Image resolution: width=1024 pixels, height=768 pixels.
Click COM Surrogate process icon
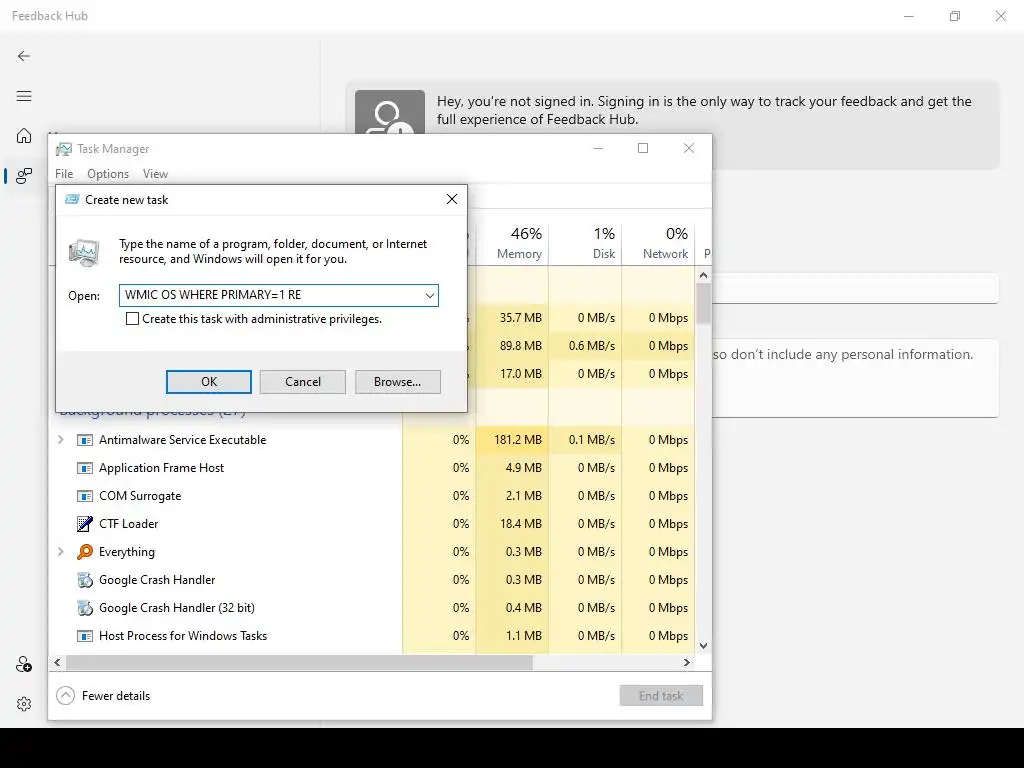tap(85, 496)
